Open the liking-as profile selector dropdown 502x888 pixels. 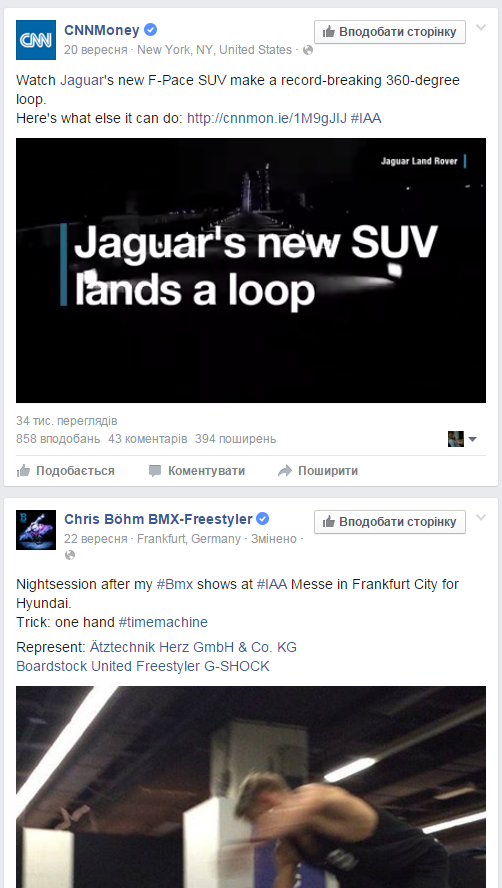point(462,439)
